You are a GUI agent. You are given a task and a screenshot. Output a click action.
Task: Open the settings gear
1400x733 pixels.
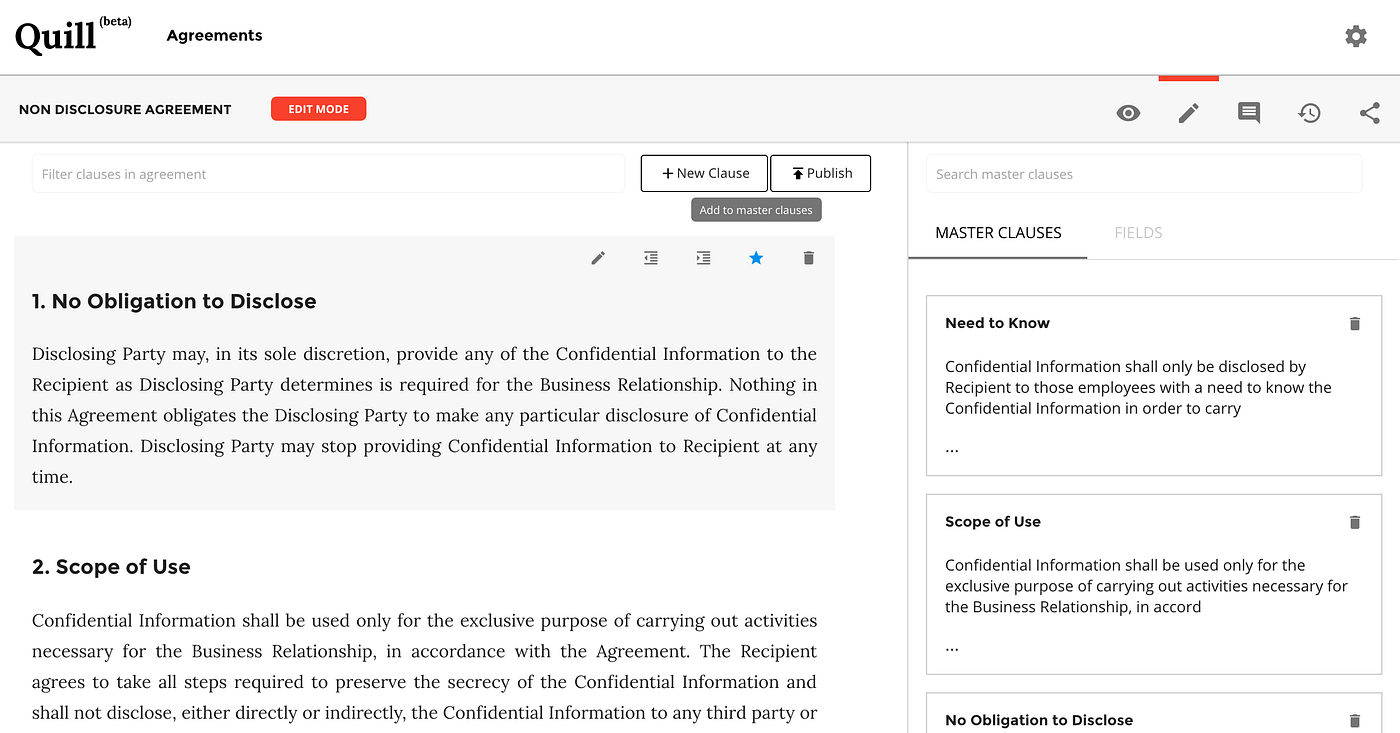point(1355,36)
